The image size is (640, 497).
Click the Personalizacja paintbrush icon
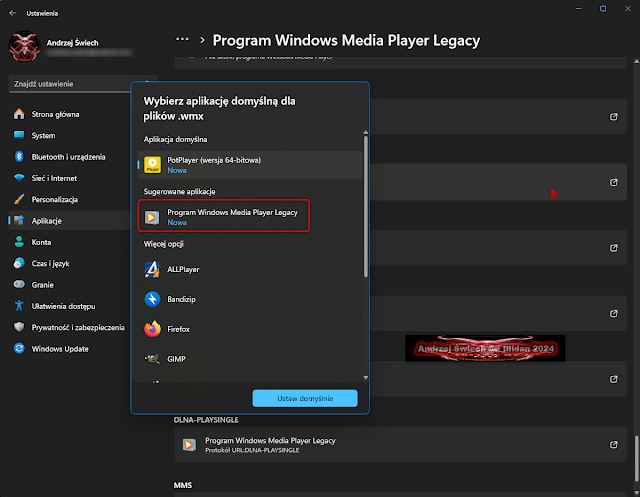click(19, 199)
